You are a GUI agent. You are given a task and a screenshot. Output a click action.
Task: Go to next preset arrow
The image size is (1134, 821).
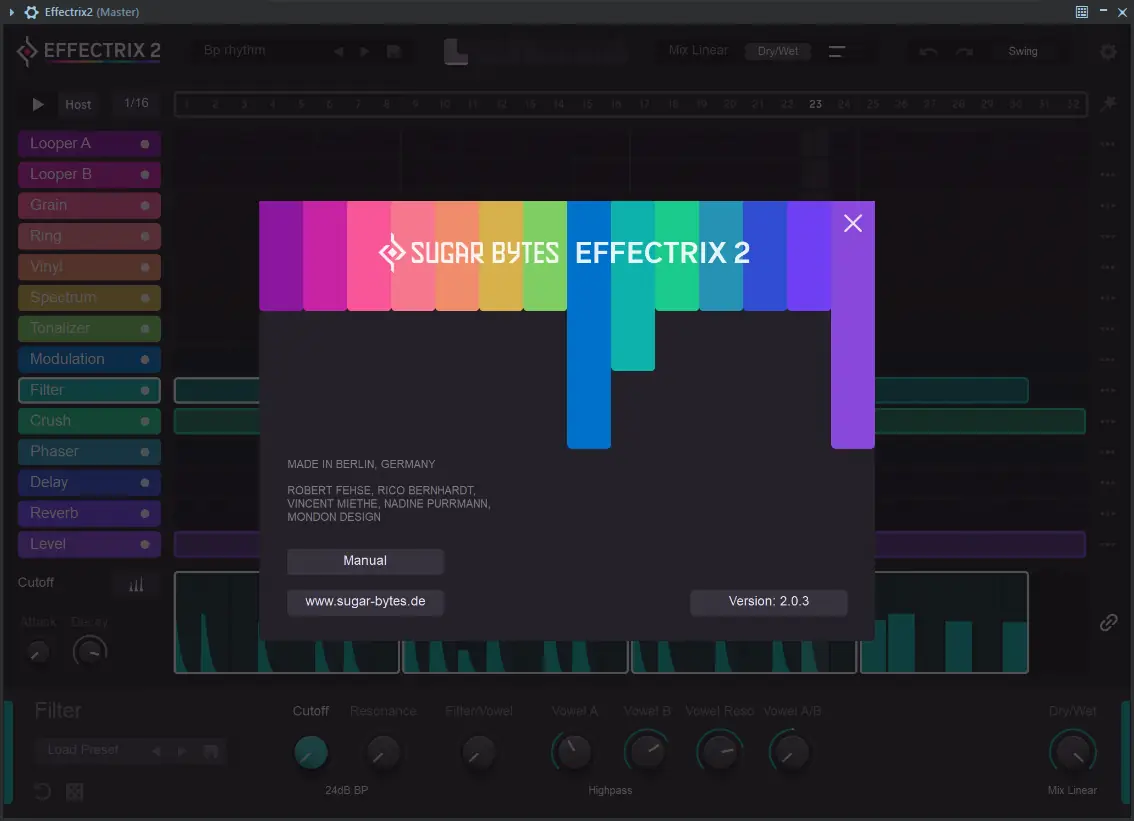364,51
